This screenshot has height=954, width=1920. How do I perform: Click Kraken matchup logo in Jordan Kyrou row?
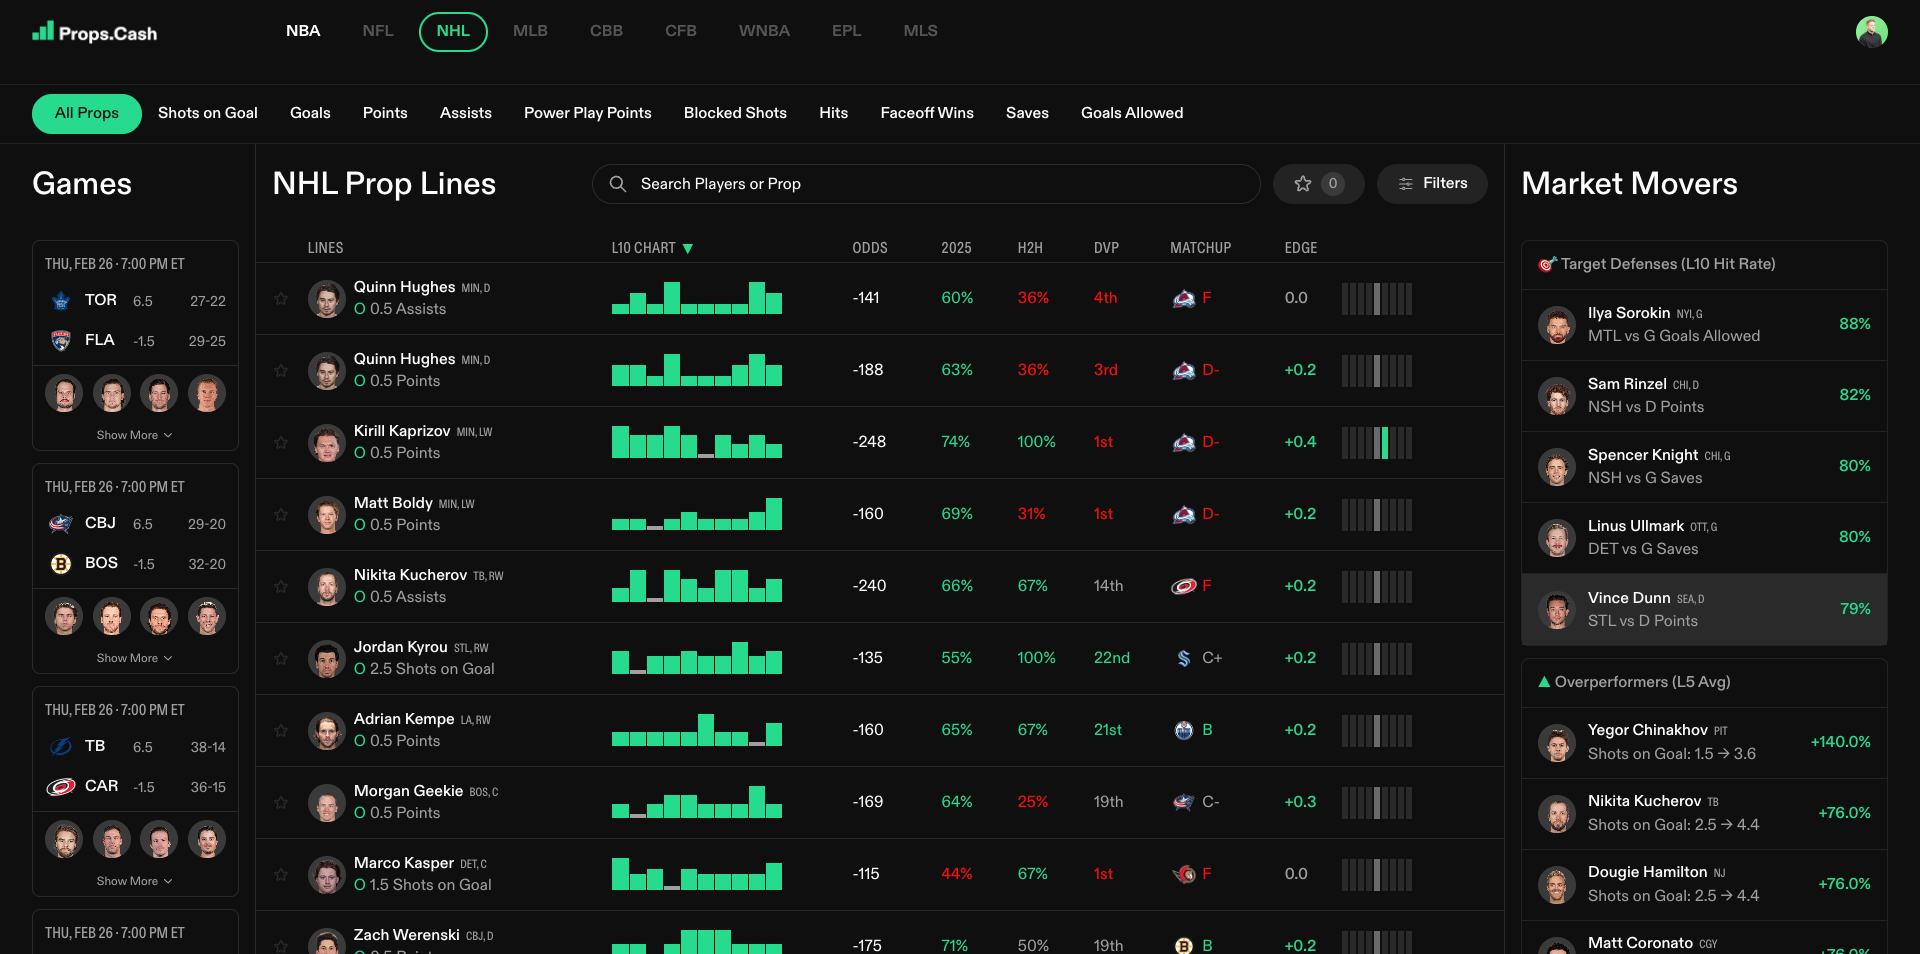click(1184, 658)
